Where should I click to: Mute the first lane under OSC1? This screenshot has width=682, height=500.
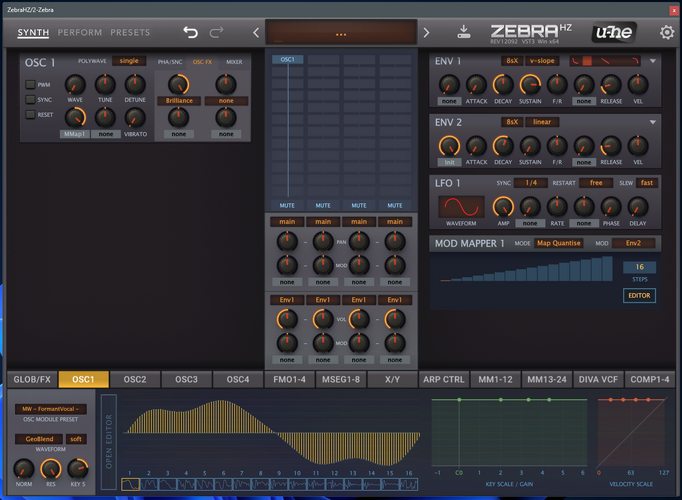pos(287,205)
